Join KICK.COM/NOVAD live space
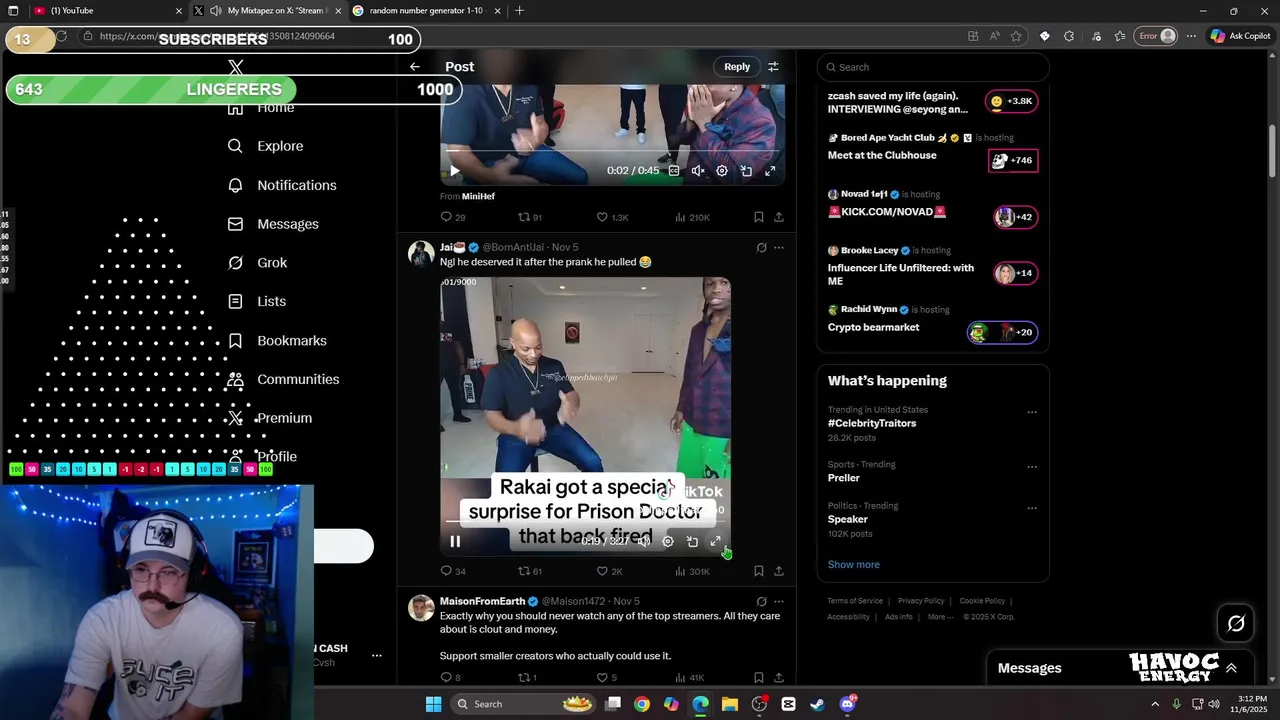1280x720 pixels. [1015, 217]
